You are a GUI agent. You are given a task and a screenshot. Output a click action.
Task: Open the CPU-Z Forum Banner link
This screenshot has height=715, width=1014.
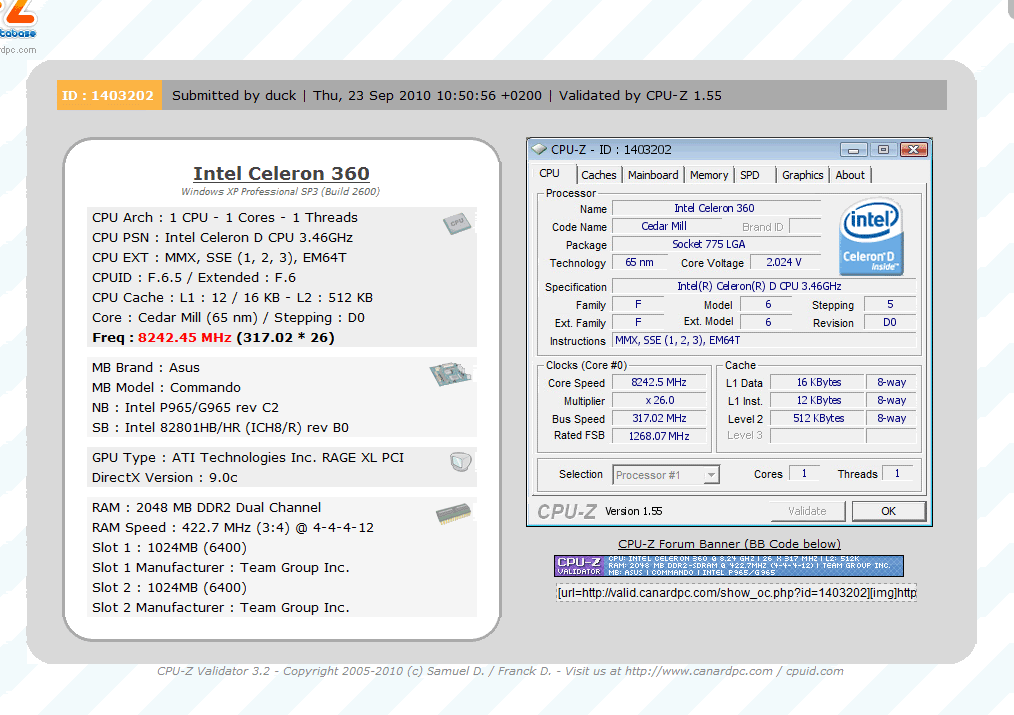click(729, 544)
